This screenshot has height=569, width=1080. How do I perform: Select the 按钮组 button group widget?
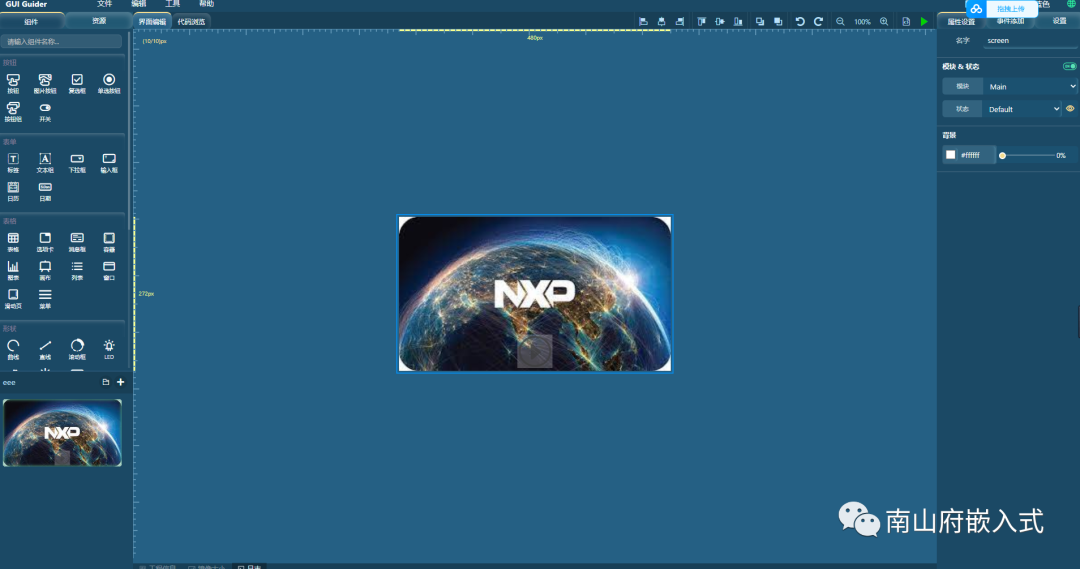tap(13, 112)
